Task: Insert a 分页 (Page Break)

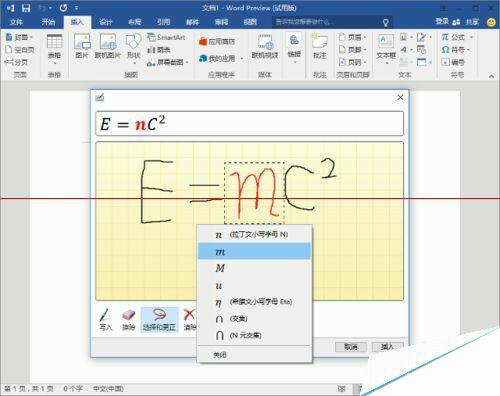Action: click(x=17, y=62)
